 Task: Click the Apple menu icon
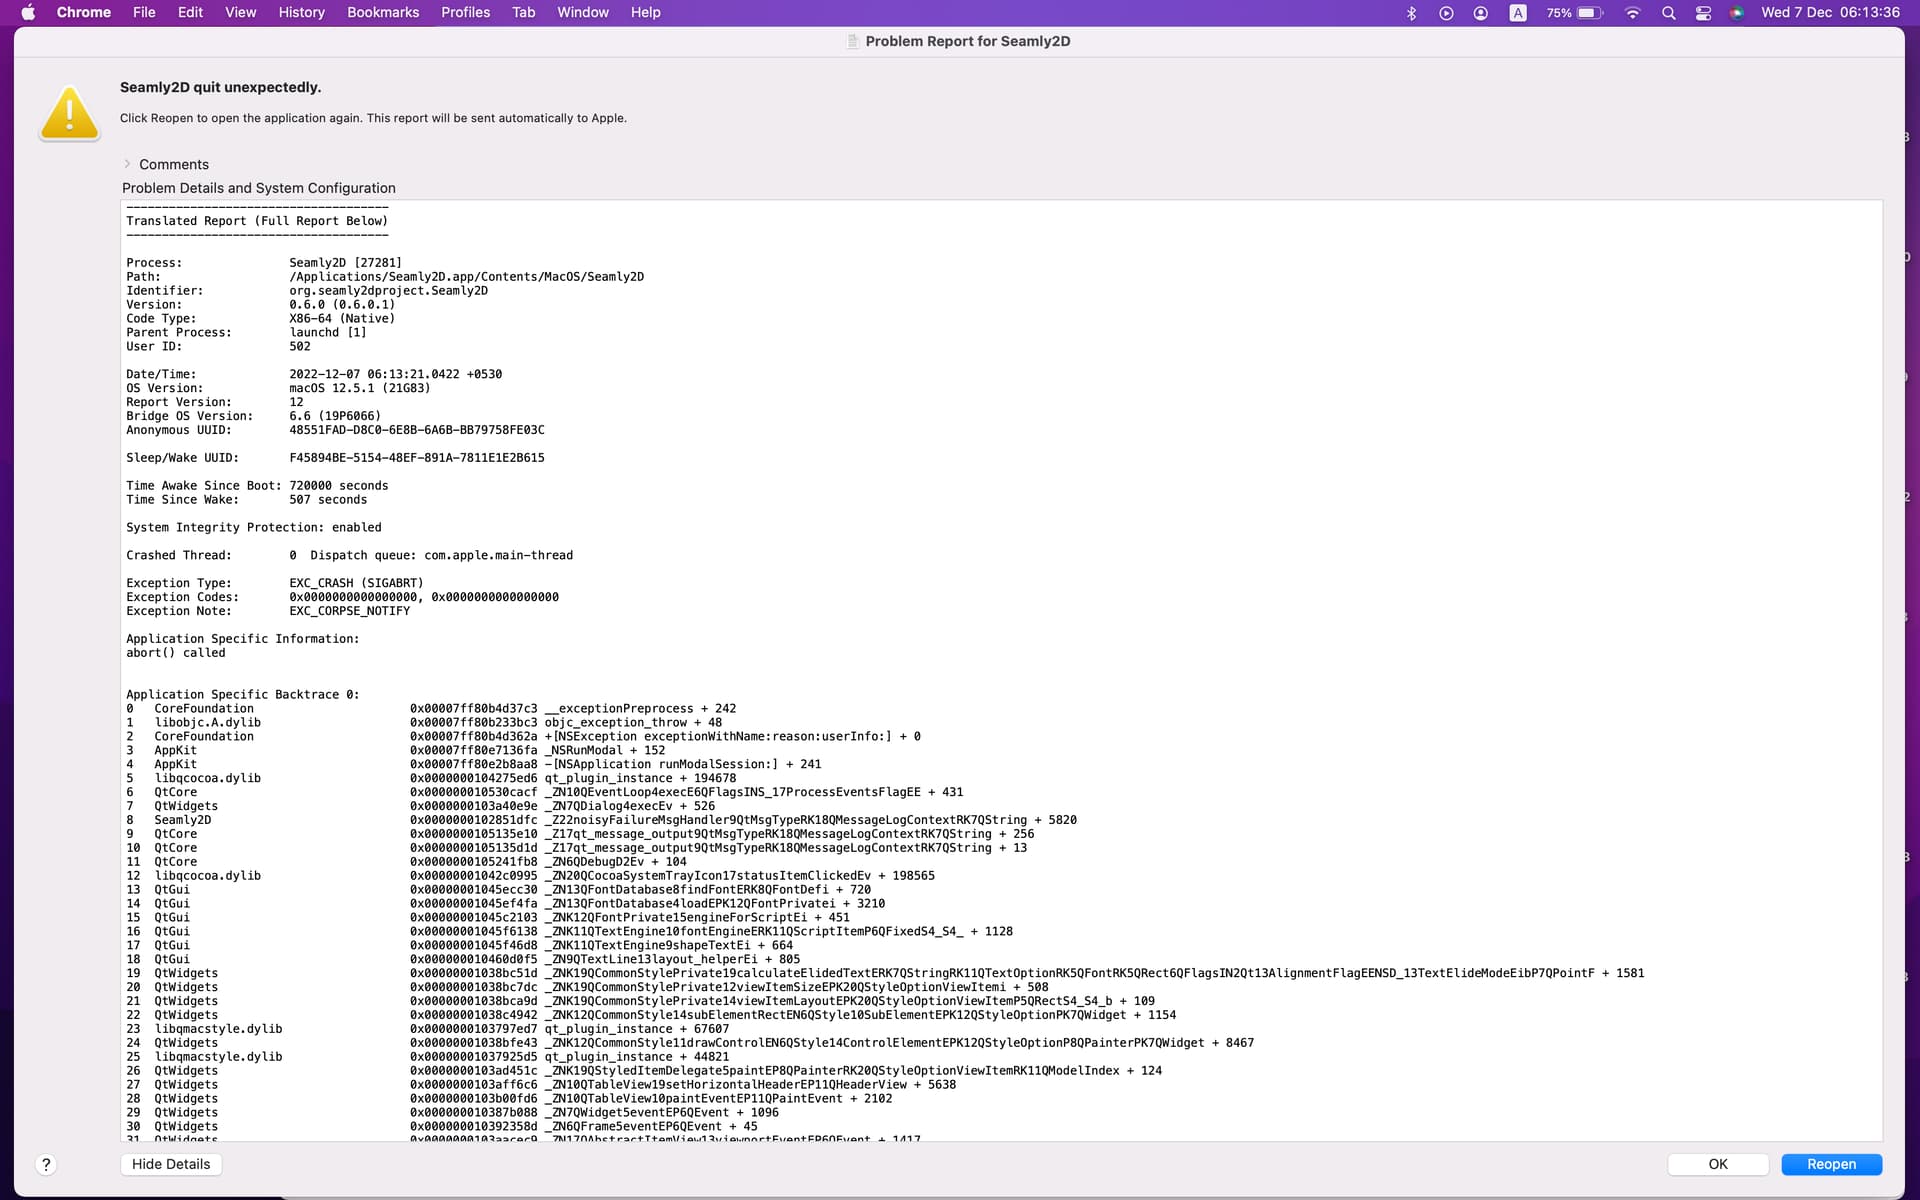pos(28,12)
